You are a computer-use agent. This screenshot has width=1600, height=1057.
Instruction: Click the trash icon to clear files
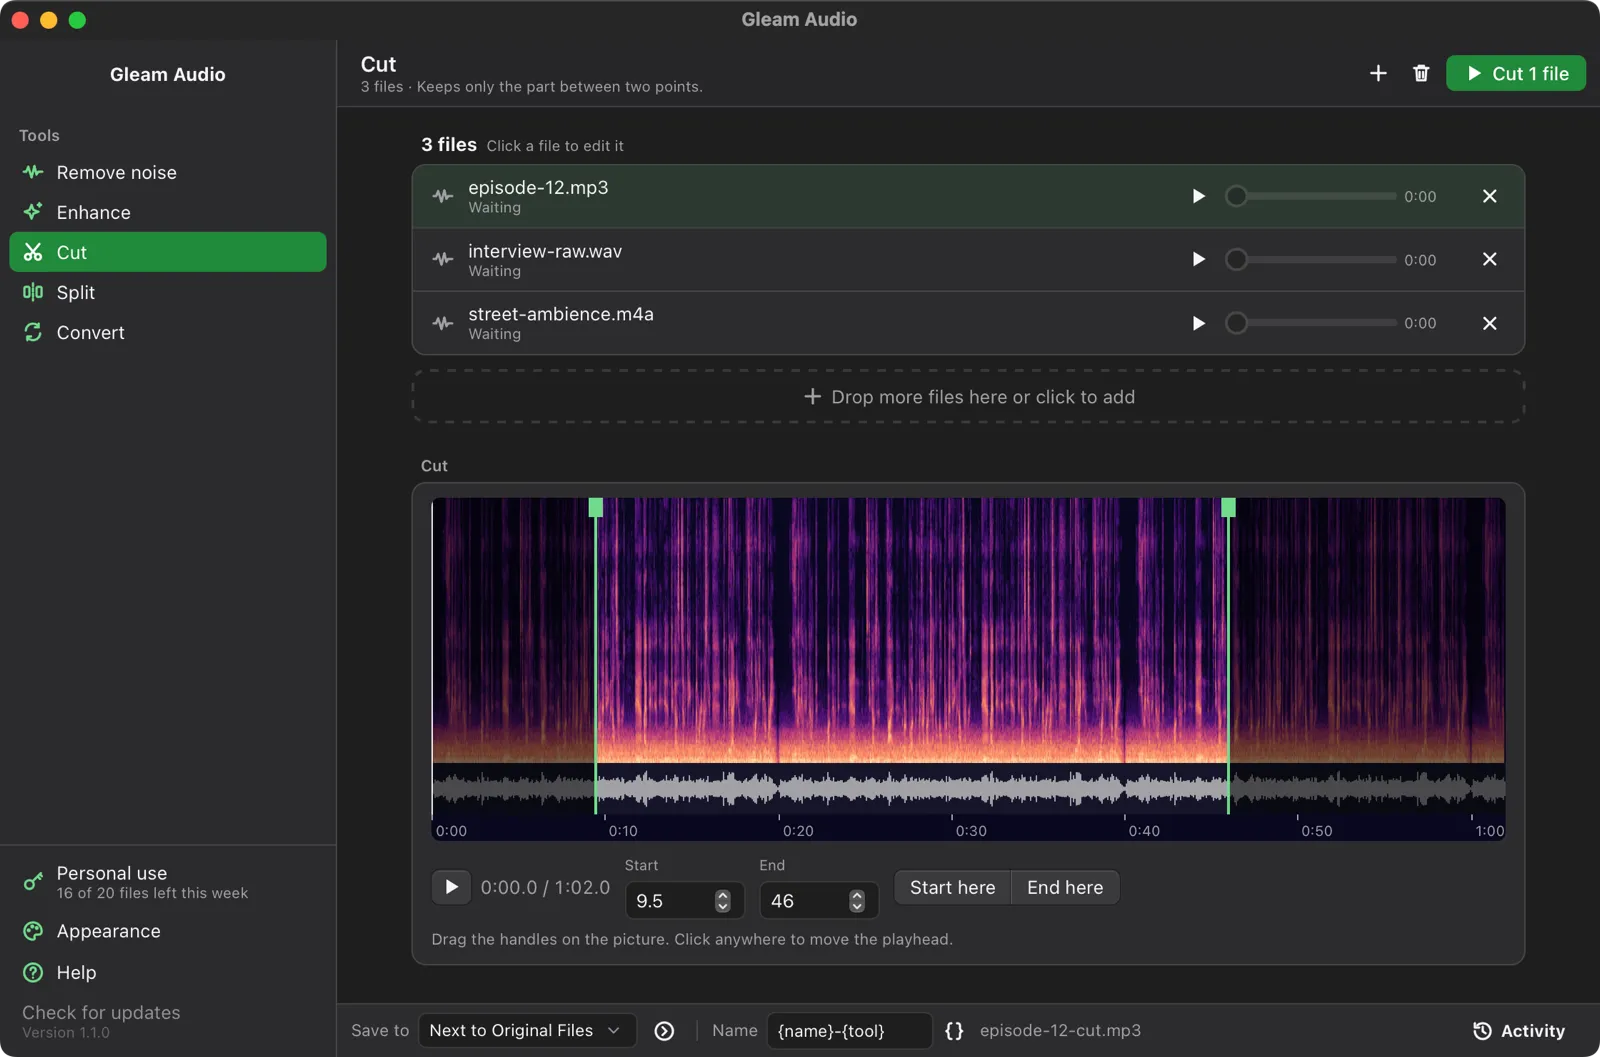[1421, 73]
